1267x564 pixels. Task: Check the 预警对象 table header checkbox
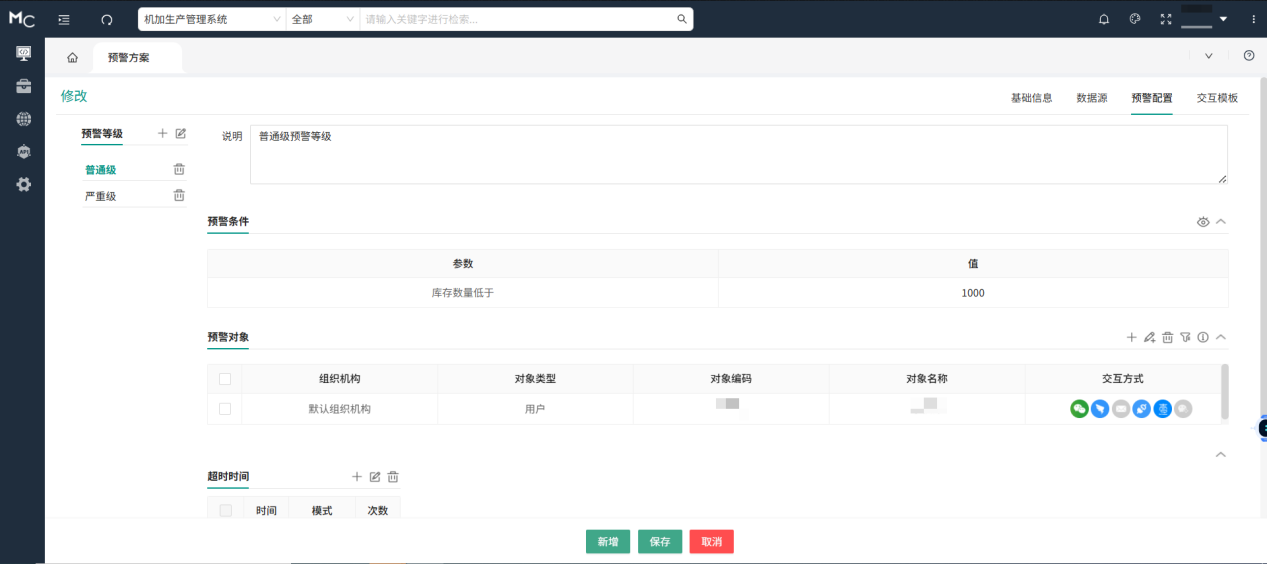coord(225,379)
